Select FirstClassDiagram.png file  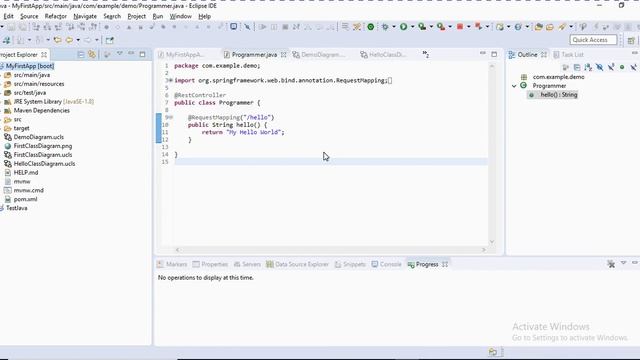pos(42,146)
